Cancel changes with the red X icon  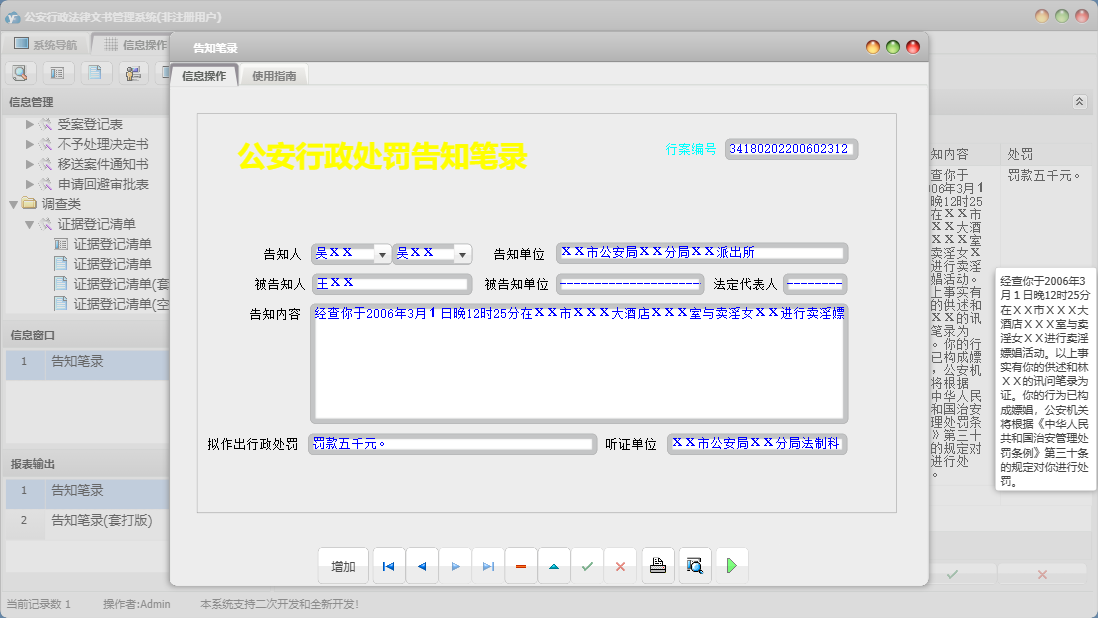[619, 565]
